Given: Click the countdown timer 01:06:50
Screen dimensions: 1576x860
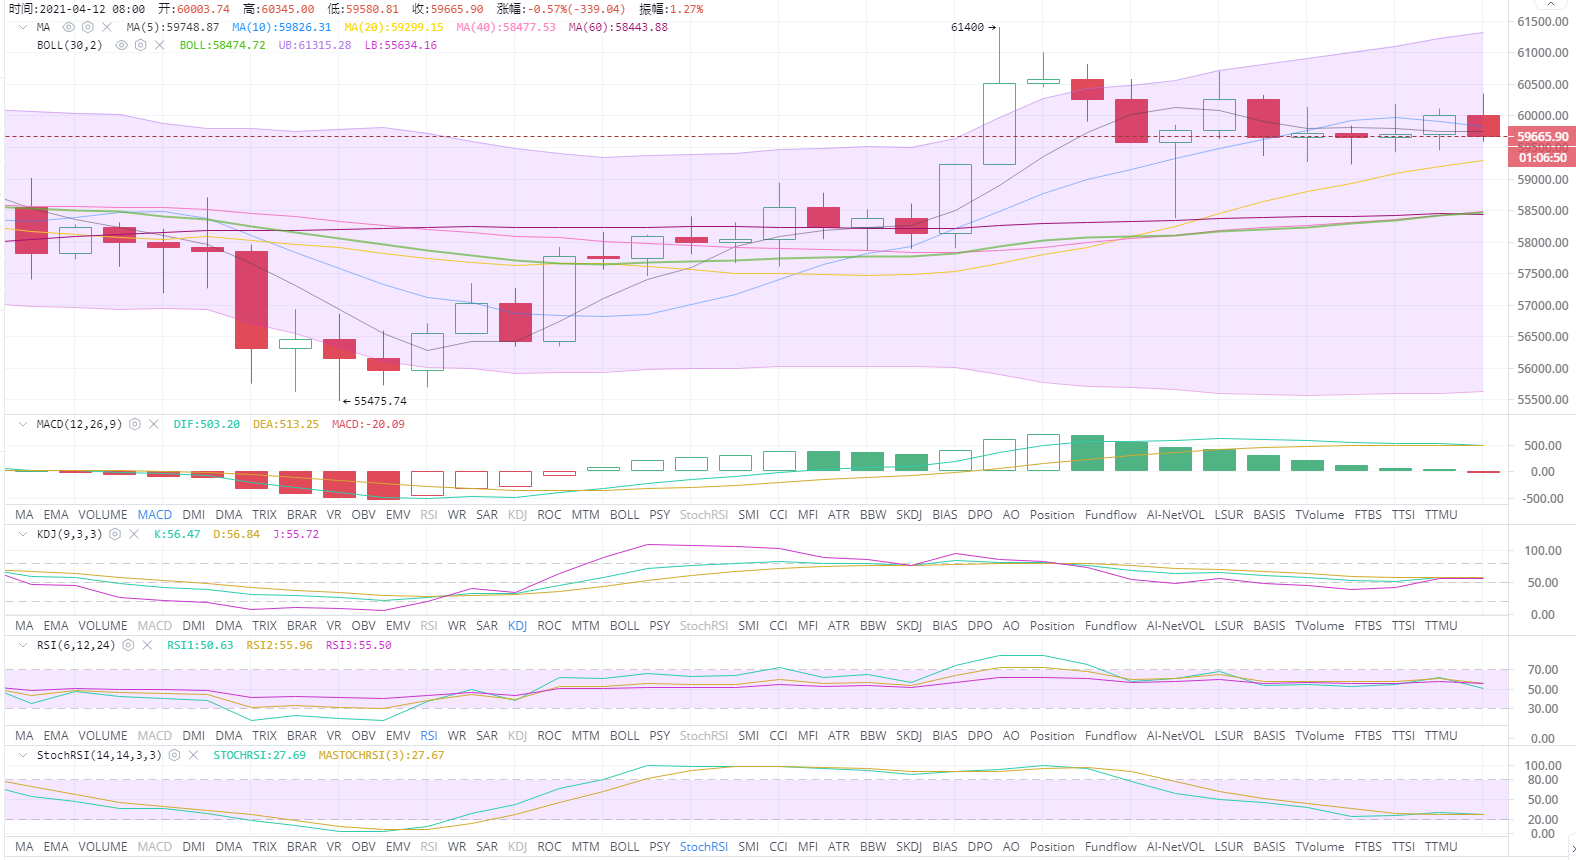Looking at the screenshot, I should 1542,157.
